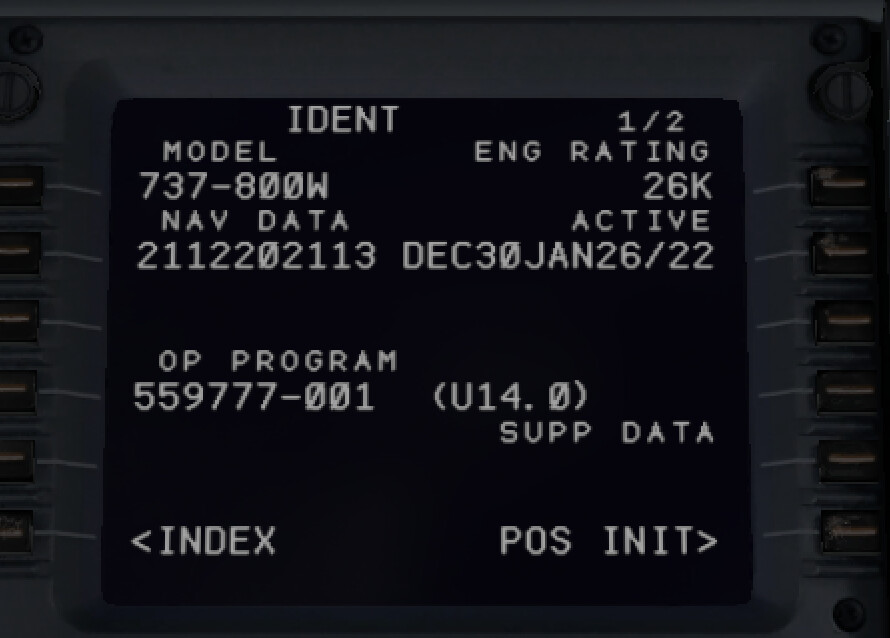Select the 1/2 page indicator
This screenshot has width=890, height=638.
click(652, 121)
